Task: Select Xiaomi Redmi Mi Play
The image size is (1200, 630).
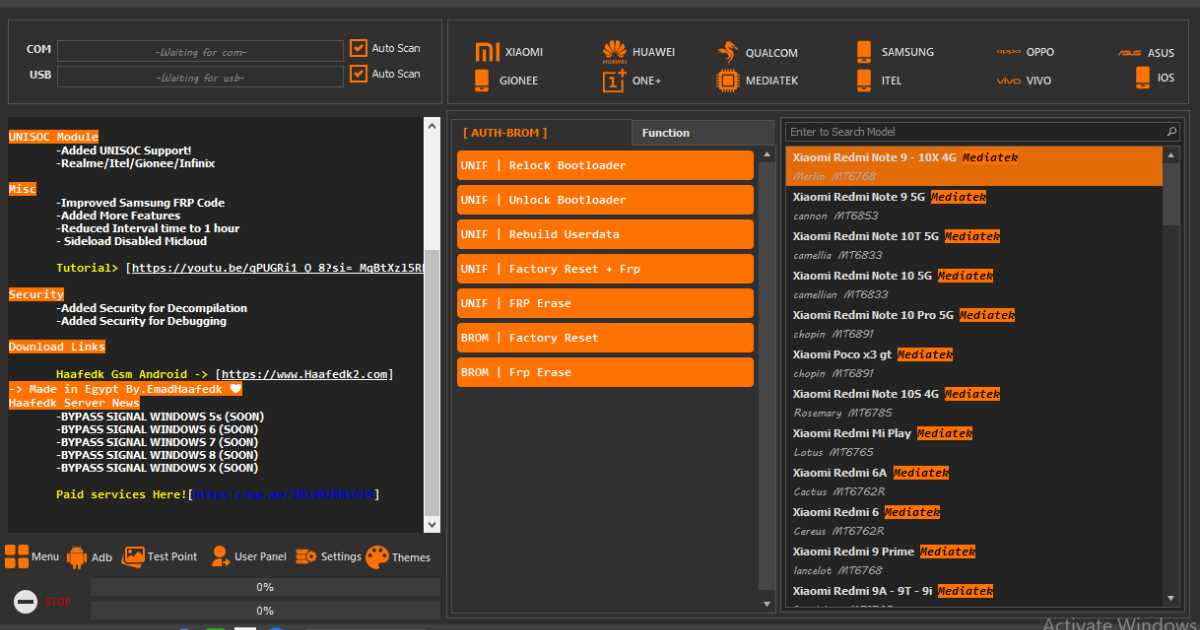Action: pyautogui.click(x=974, y=442)
